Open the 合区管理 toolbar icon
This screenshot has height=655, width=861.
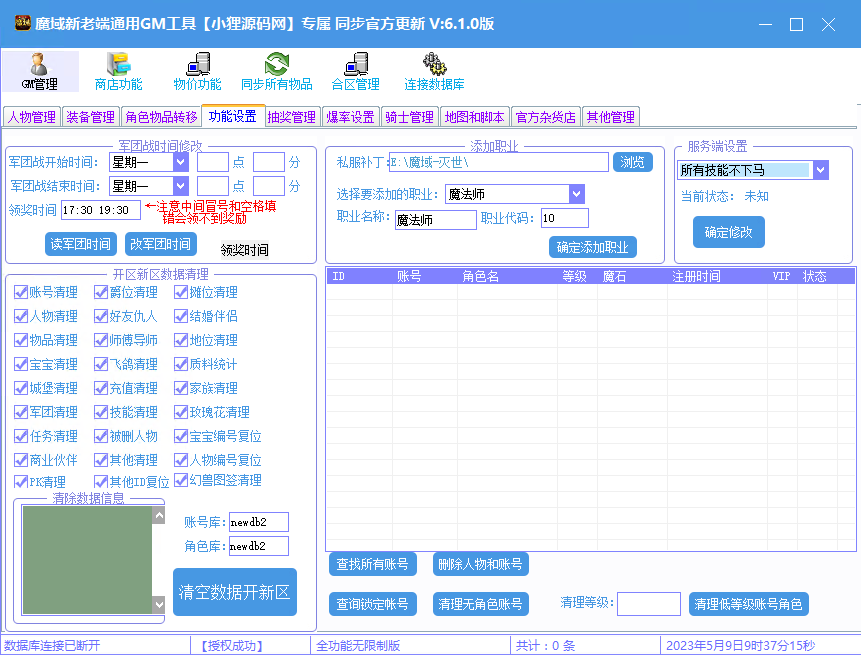coord(355,64)
